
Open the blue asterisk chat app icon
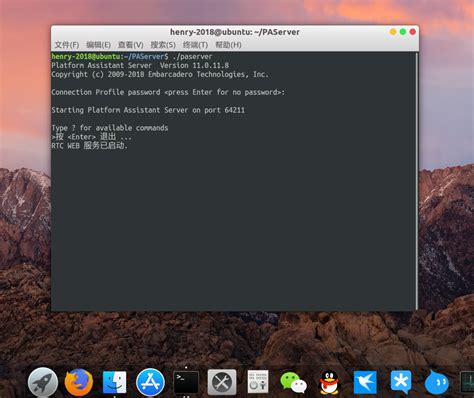point(401,382)
